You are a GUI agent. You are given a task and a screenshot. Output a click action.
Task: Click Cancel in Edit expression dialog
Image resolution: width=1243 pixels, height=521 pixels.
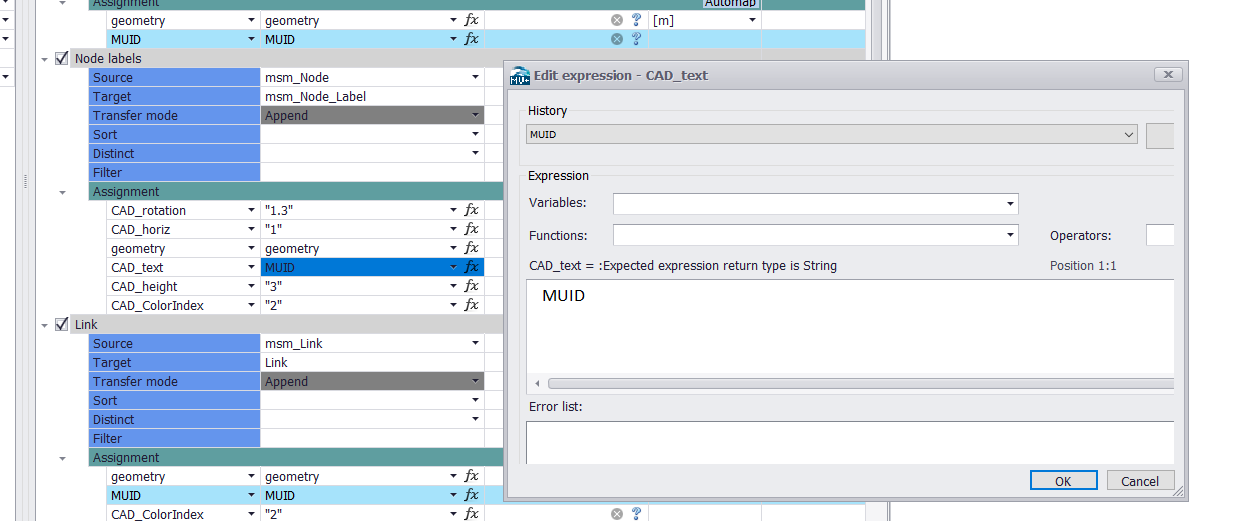pyautogui.click(x=1140, y=481)
